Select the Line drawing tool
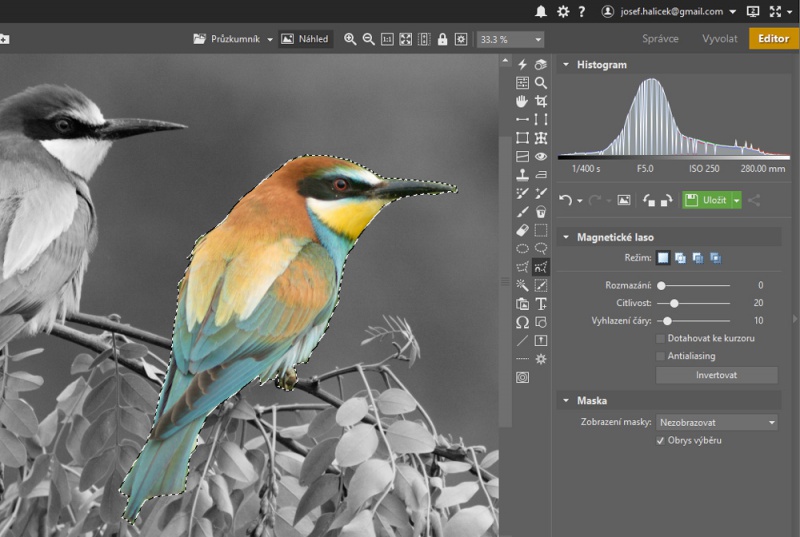The image size is (800, 537). click(522, 340)
